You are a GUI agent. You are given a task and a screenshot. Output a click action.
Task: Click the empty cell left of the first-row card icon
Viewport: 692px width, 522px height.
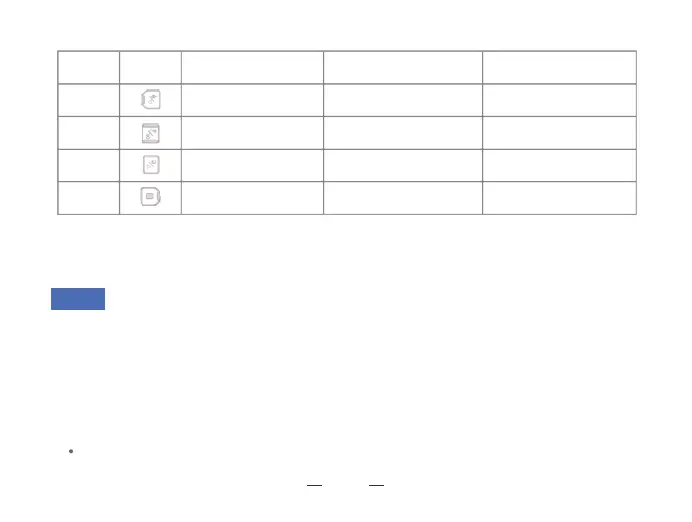[88, 99]
